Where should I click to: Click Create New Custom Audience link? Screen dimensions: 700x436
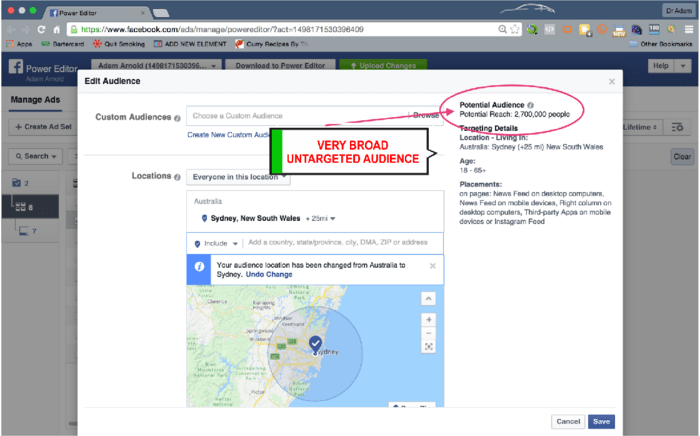pos(229,135)
